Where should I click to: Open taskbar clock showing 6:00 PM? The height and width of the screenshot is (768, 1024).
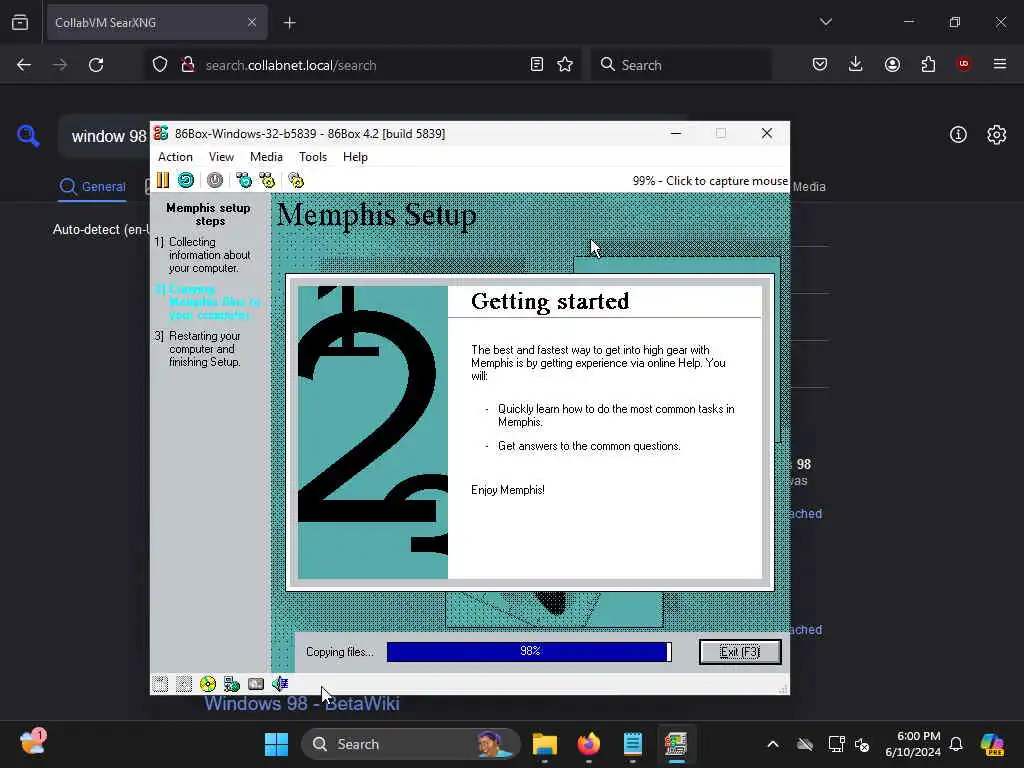pyautogui.click(x=913, y=744)
